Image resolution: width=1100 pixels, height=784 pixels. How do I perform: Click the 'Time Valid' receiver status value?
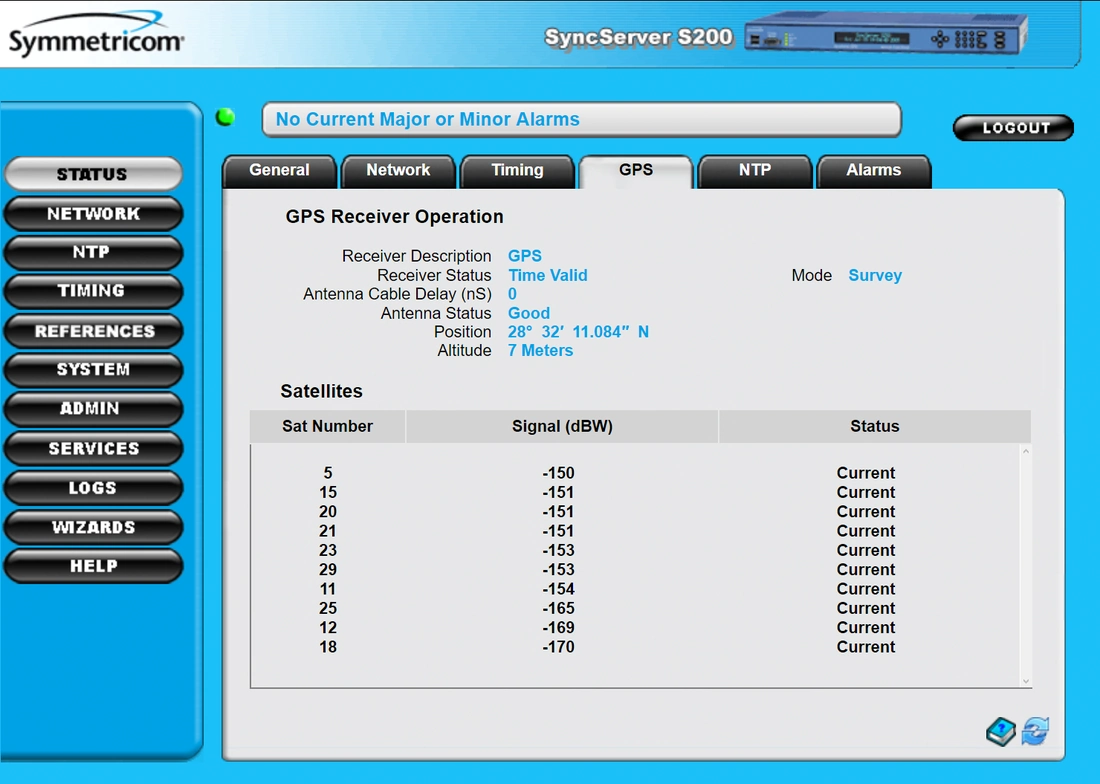pyautogui.click(x=548, y=276)
